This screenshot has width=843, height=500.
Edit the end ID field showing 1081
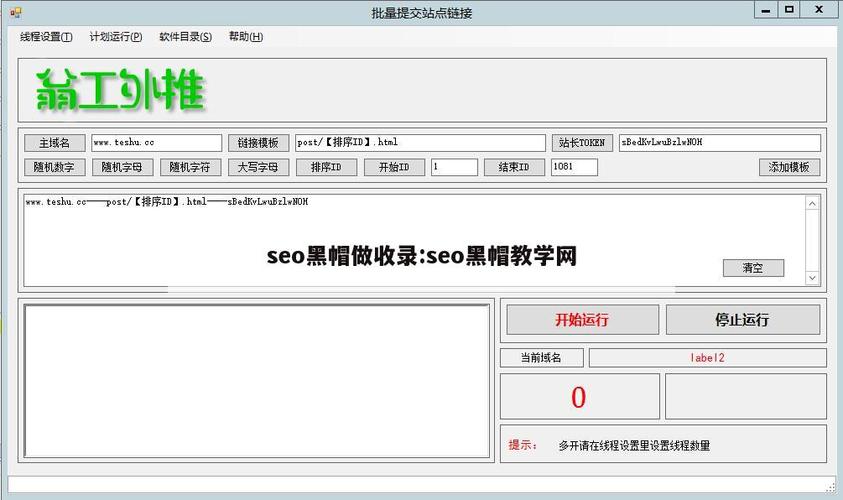574,167
